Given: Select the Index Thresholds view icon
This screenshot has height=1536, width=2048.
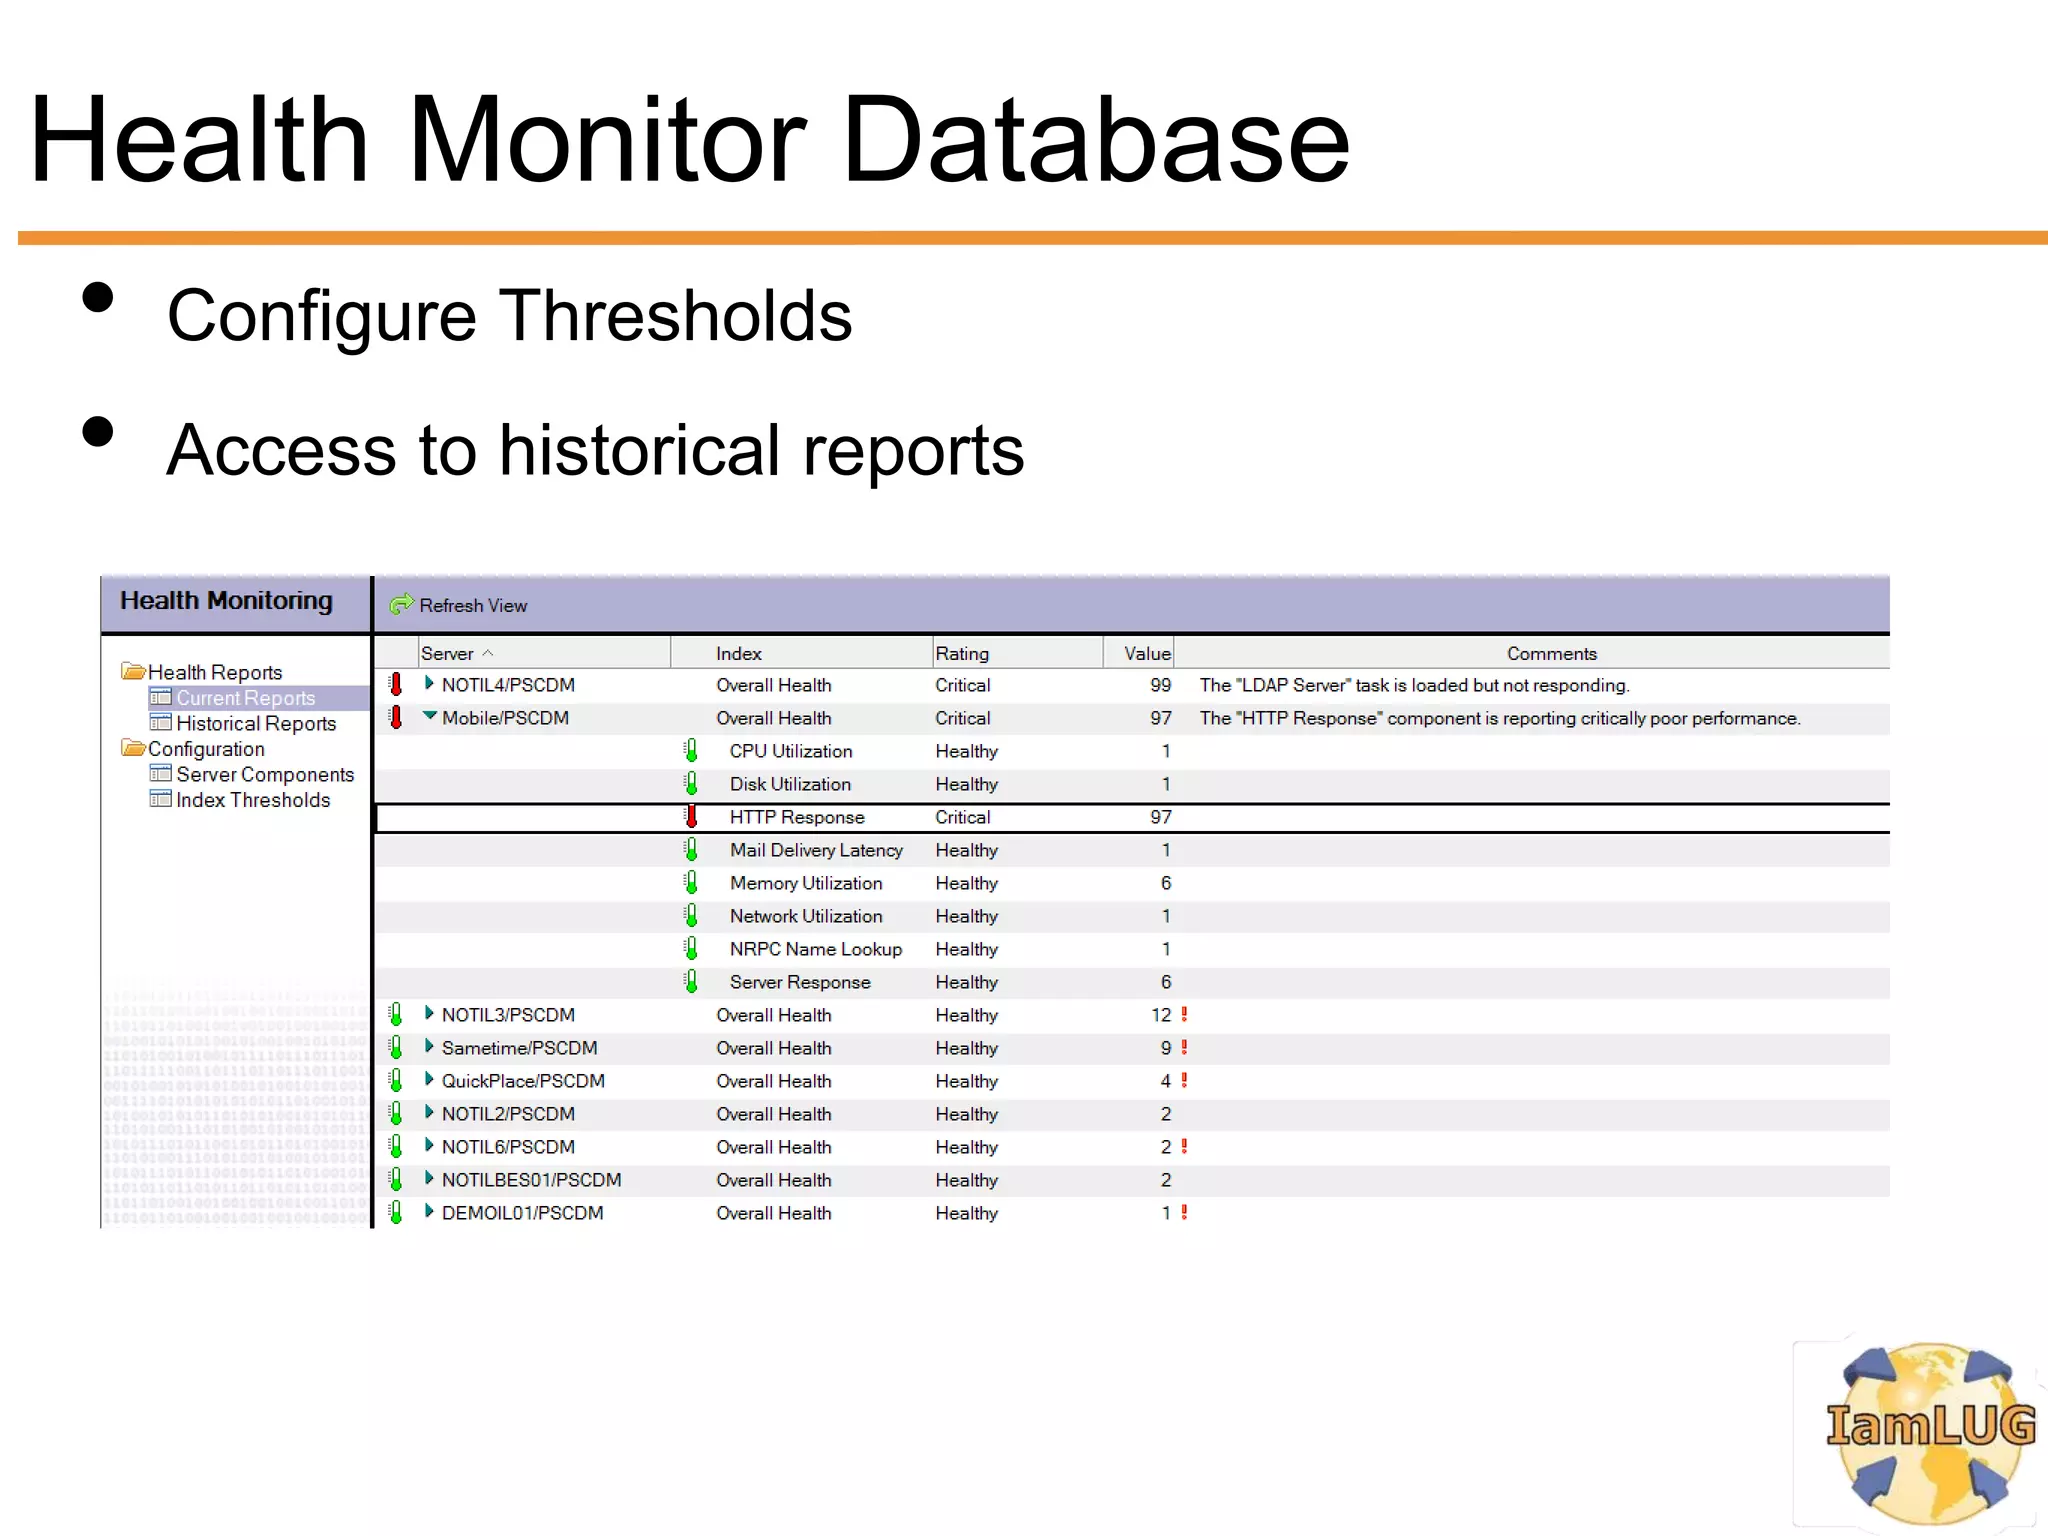Looking at the screenshot, I should point(160,798).
